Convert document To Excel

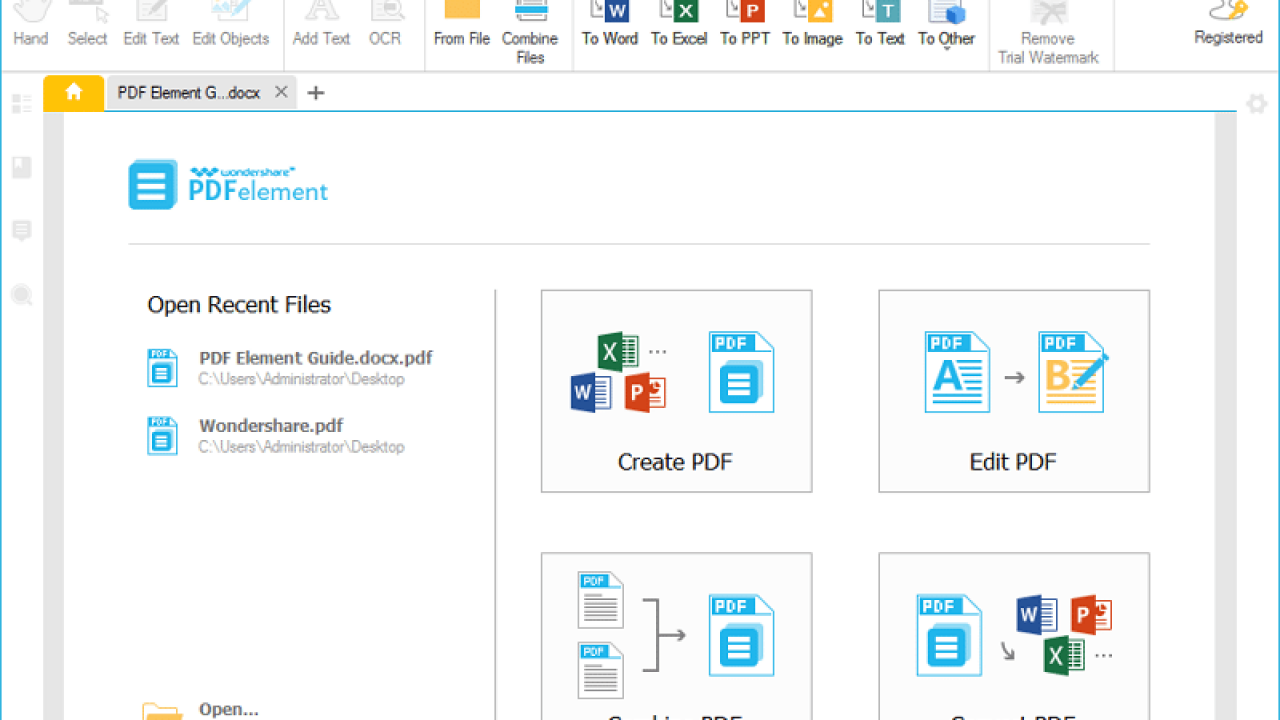679,25
